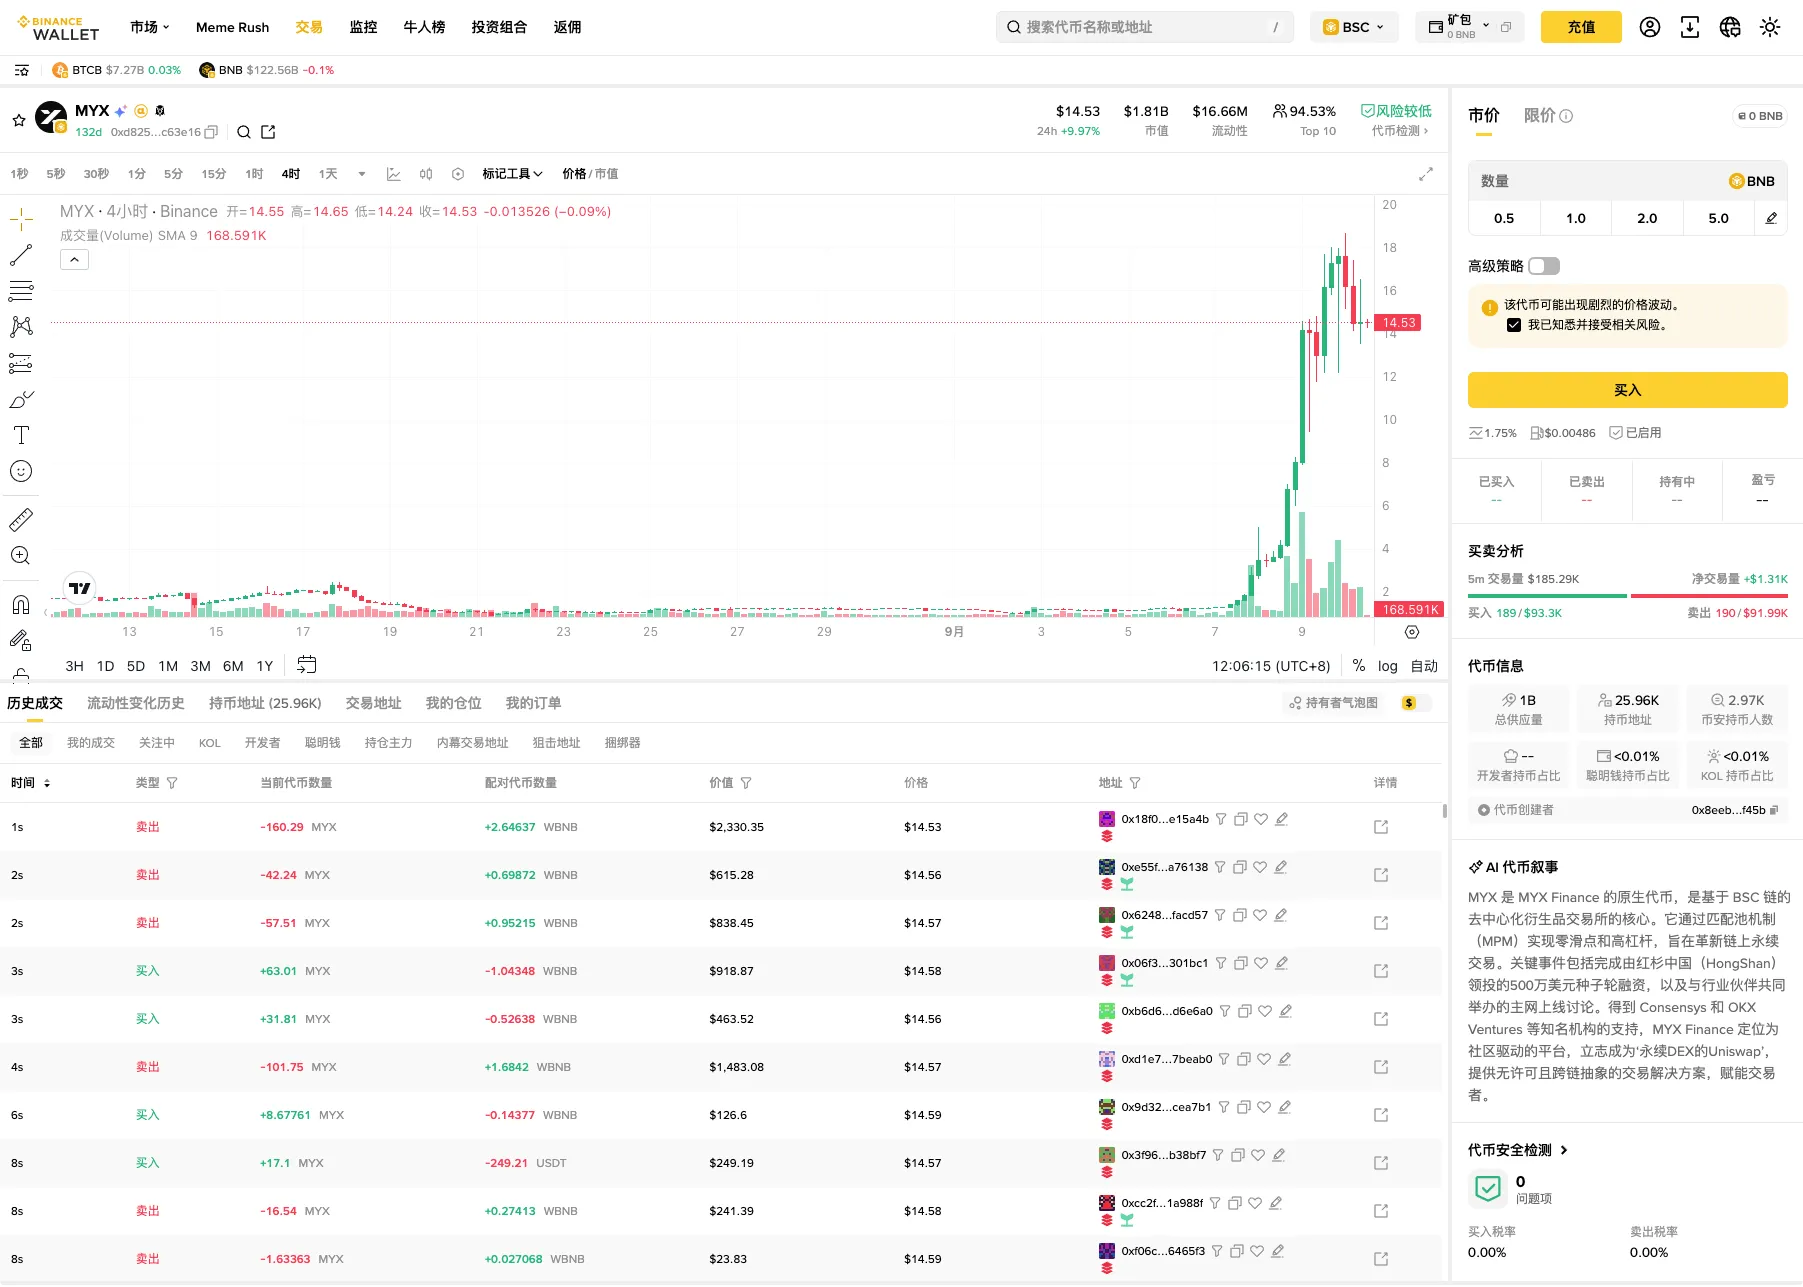The height and width of the screenshot is (1287, 1803).
Task: Open the 持有者气泡图 bubble map
Action: (x=1334, y=703)
